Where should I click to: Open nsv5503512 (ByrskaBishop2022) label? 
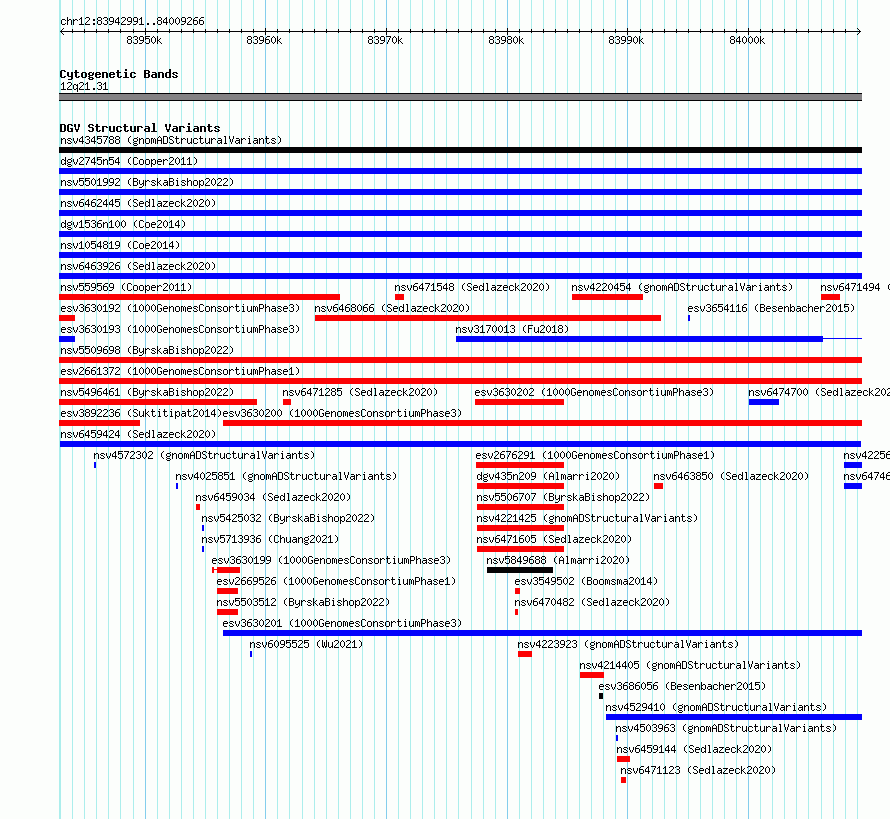[303, 602]
